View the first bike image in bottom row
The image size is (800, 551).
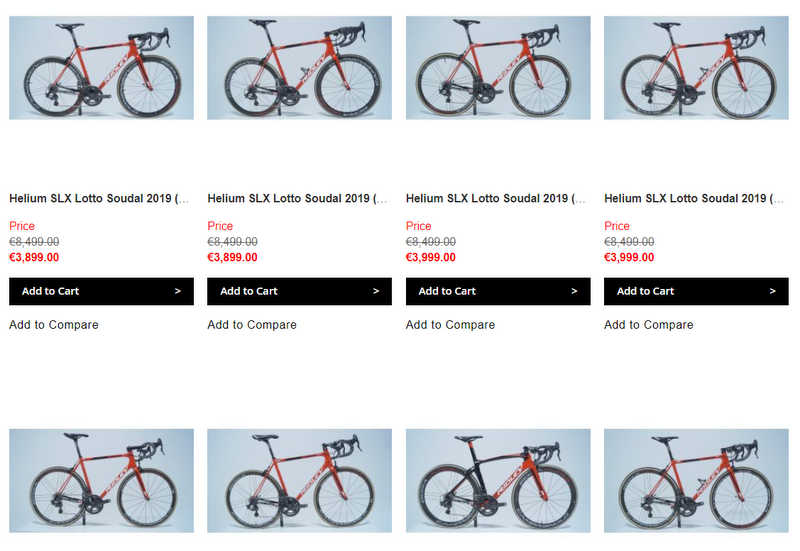click(x=101, y=481)
